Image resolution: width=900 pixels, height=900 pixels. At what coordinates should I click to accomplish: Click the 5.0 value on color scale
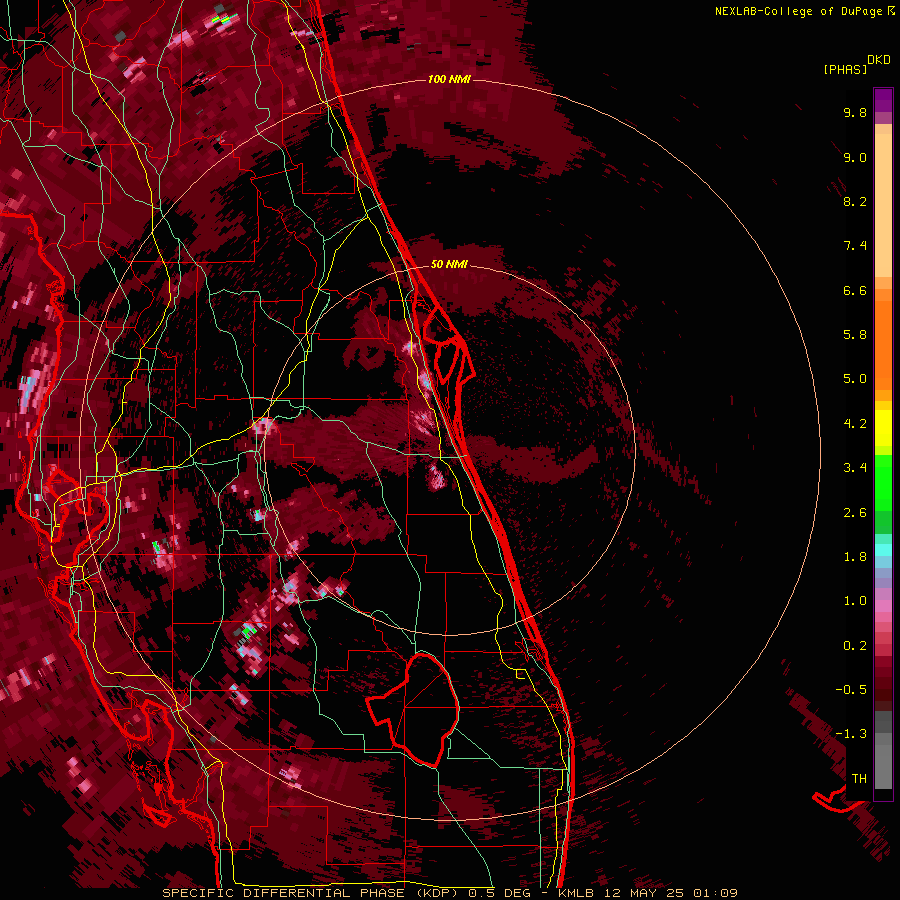coord(855,379)
